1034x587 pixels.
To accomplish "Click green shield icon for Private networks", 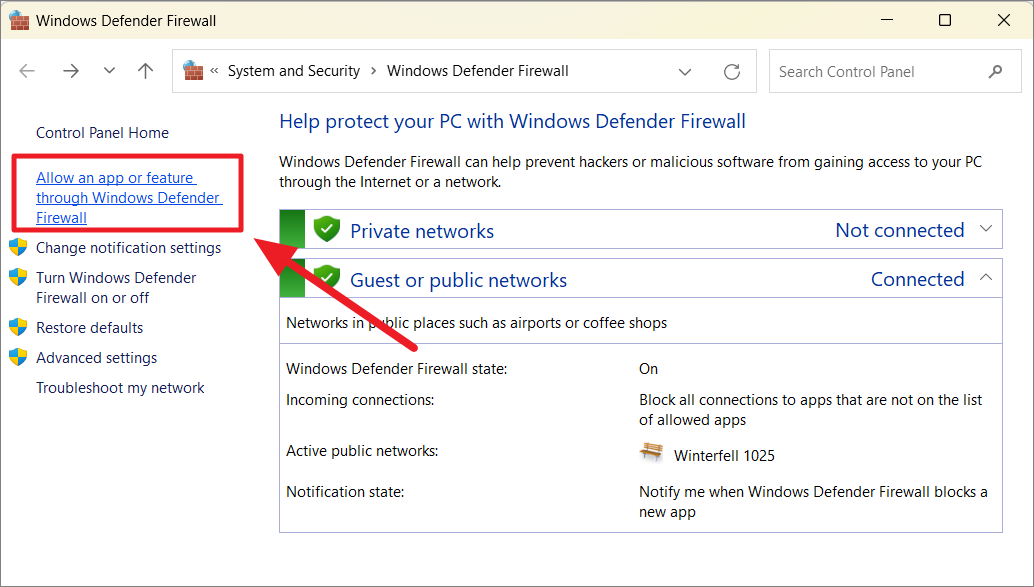I will pyautogui.click(x=326, y=229).
